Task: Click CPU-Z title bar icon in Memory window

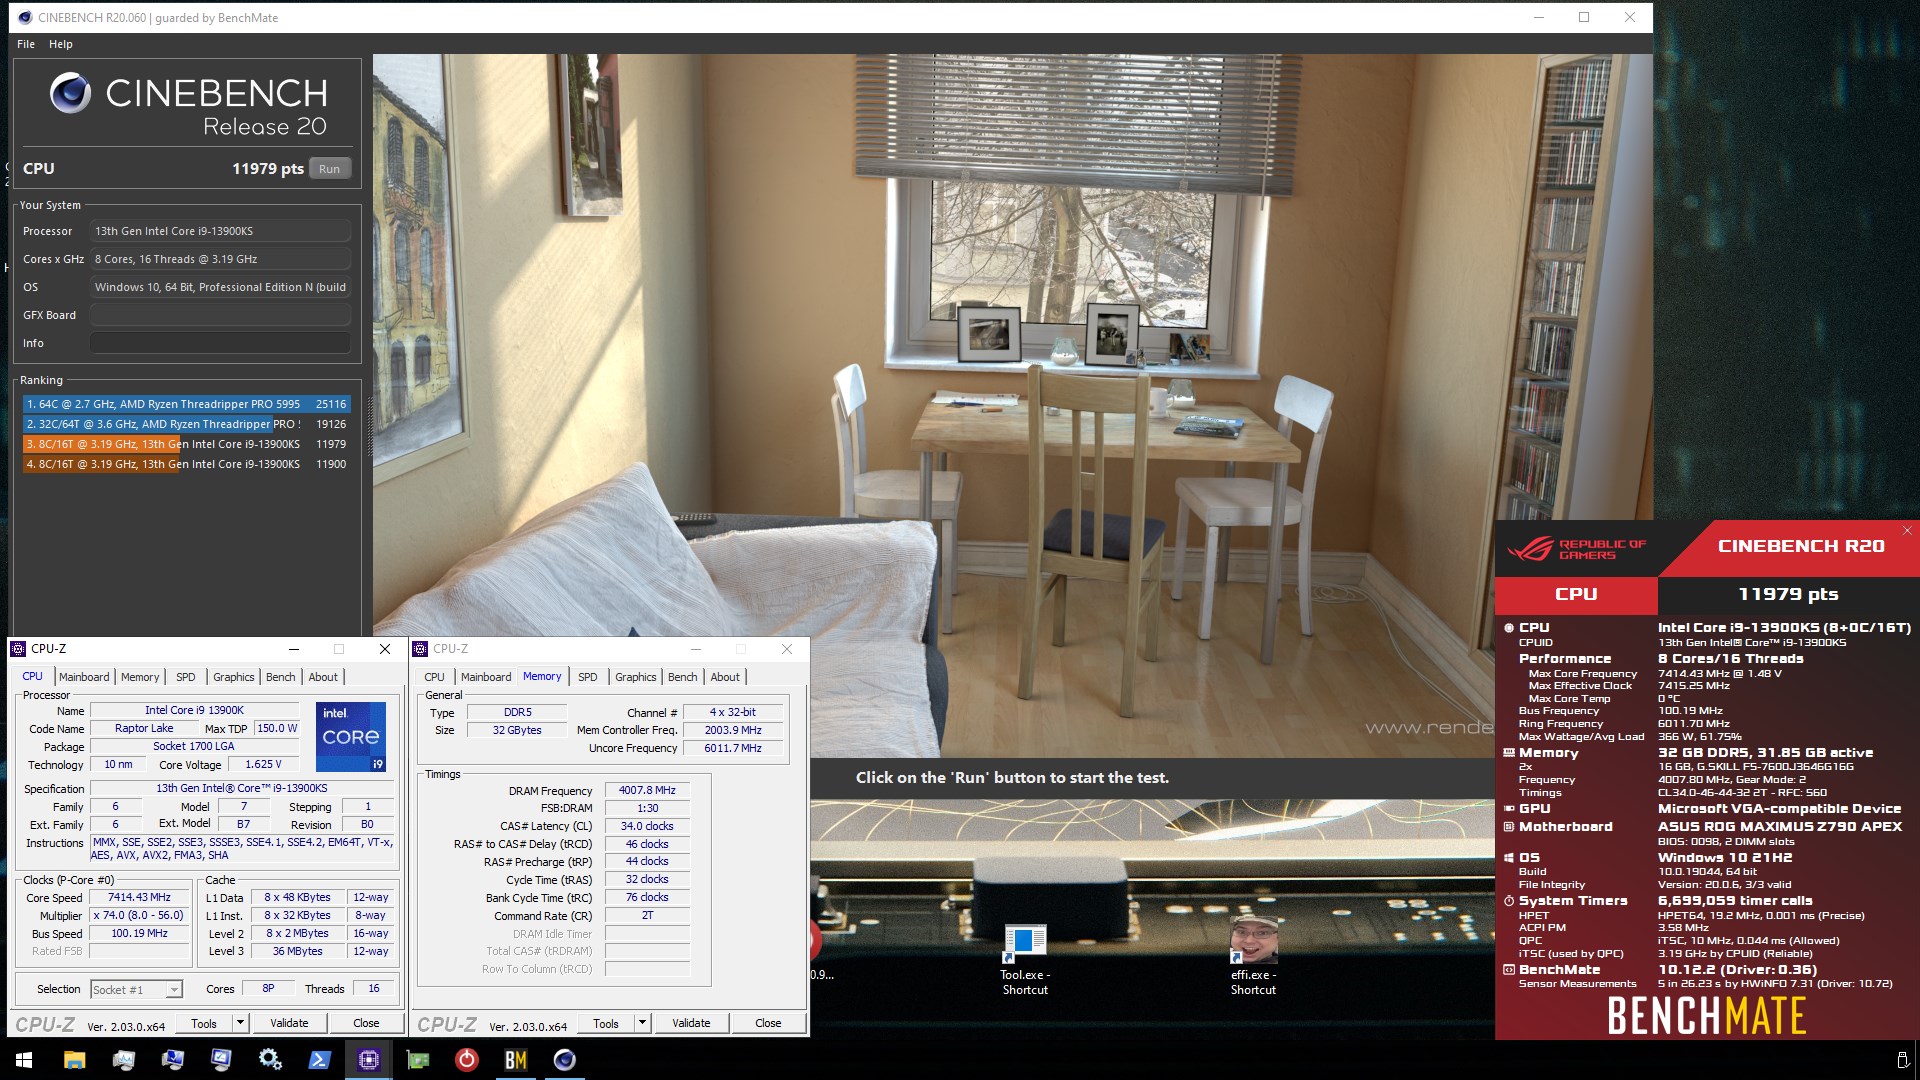Action: pos(421,649)
